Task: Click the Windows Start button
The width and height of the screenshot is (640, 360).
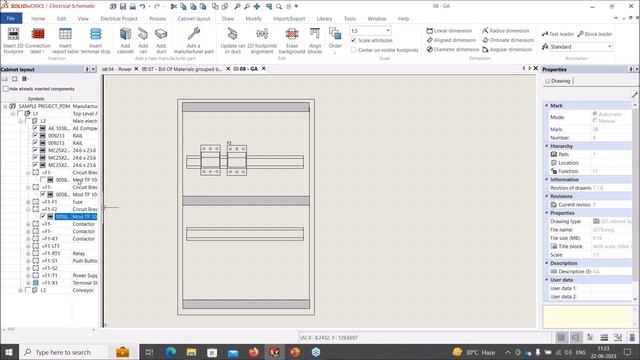Action: point(9,352)
